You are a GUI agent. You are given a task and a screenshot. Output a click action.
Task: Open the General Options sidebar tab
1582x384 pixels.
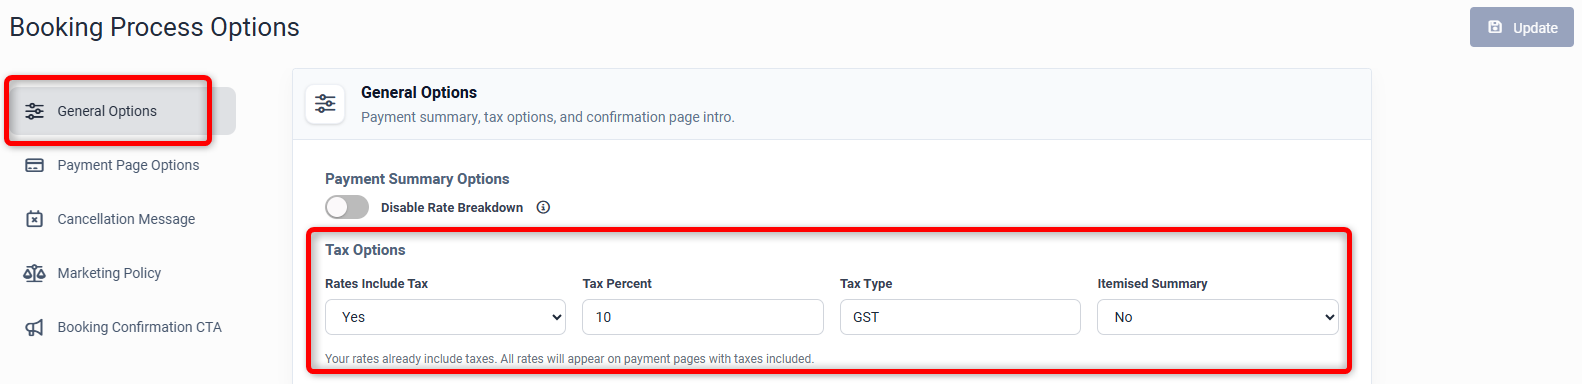click(120, 111)
